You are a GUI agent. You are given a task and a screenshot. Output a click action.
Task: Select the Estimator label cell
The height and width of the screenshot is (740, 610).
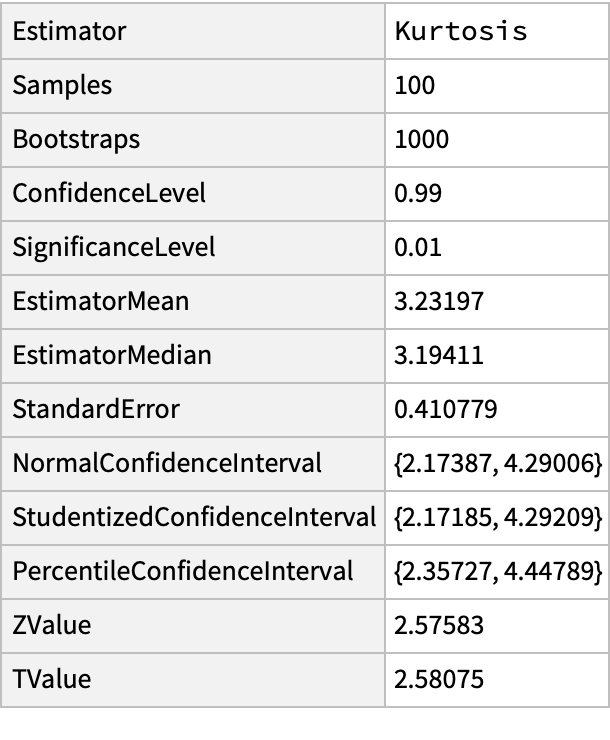point(70,31)
